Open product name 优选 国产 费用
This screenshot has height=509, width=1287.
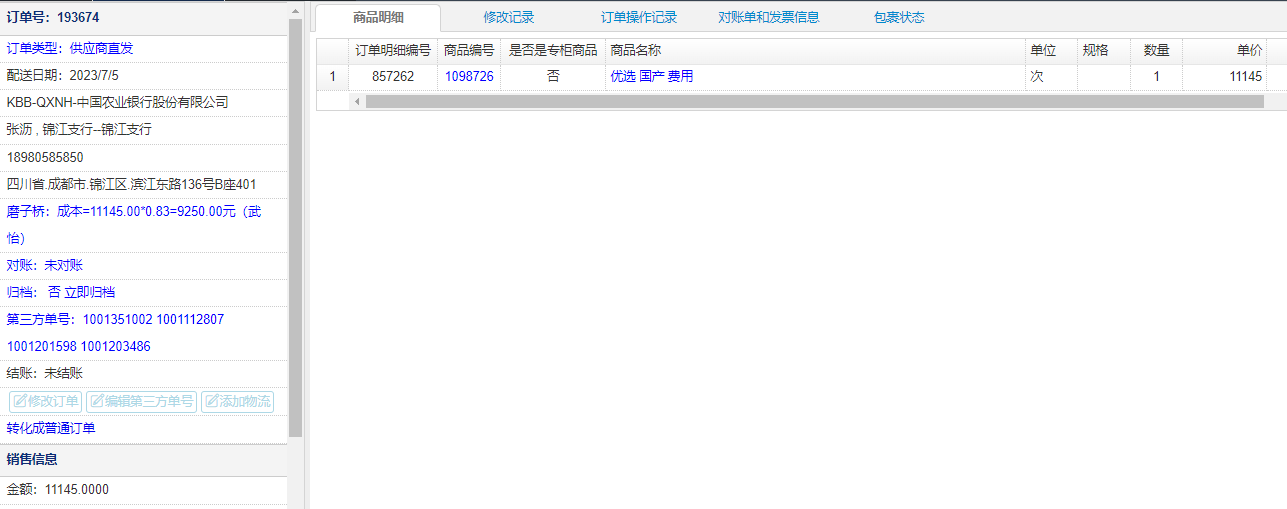pos(651,76)
